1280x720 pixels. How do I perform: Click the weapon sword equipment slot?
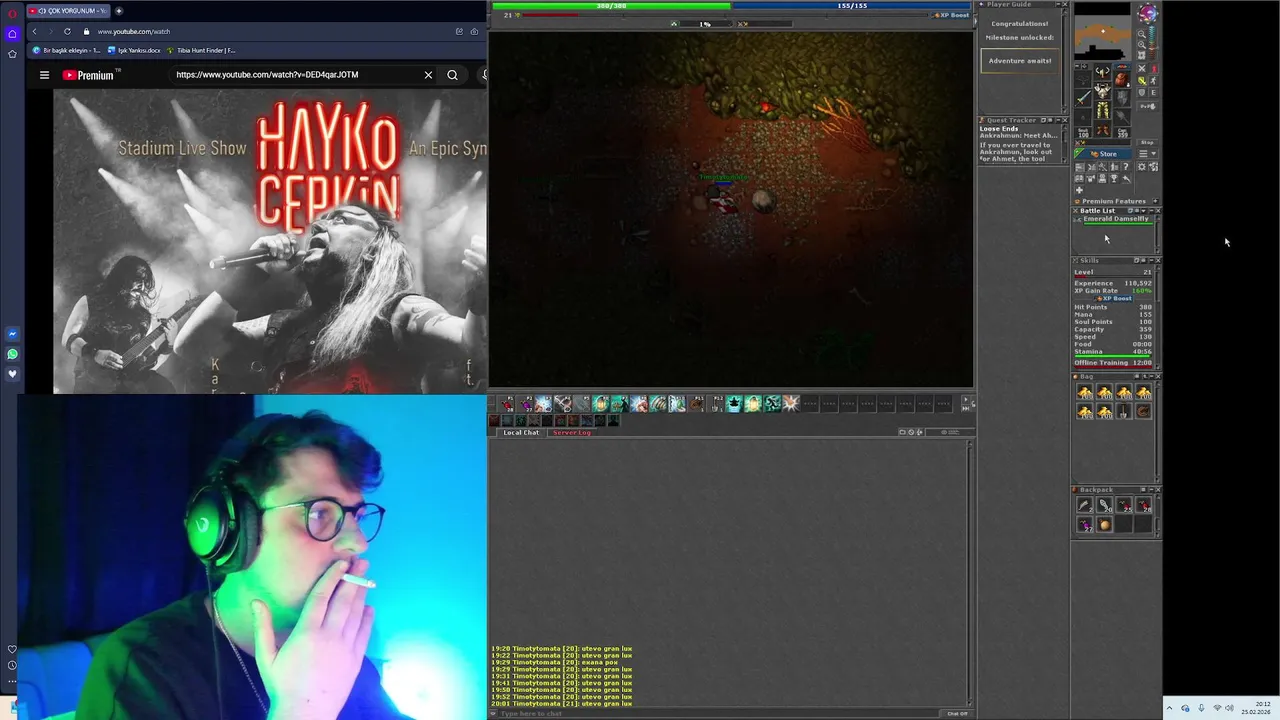pyautogui.click(x=1083, y=97)
